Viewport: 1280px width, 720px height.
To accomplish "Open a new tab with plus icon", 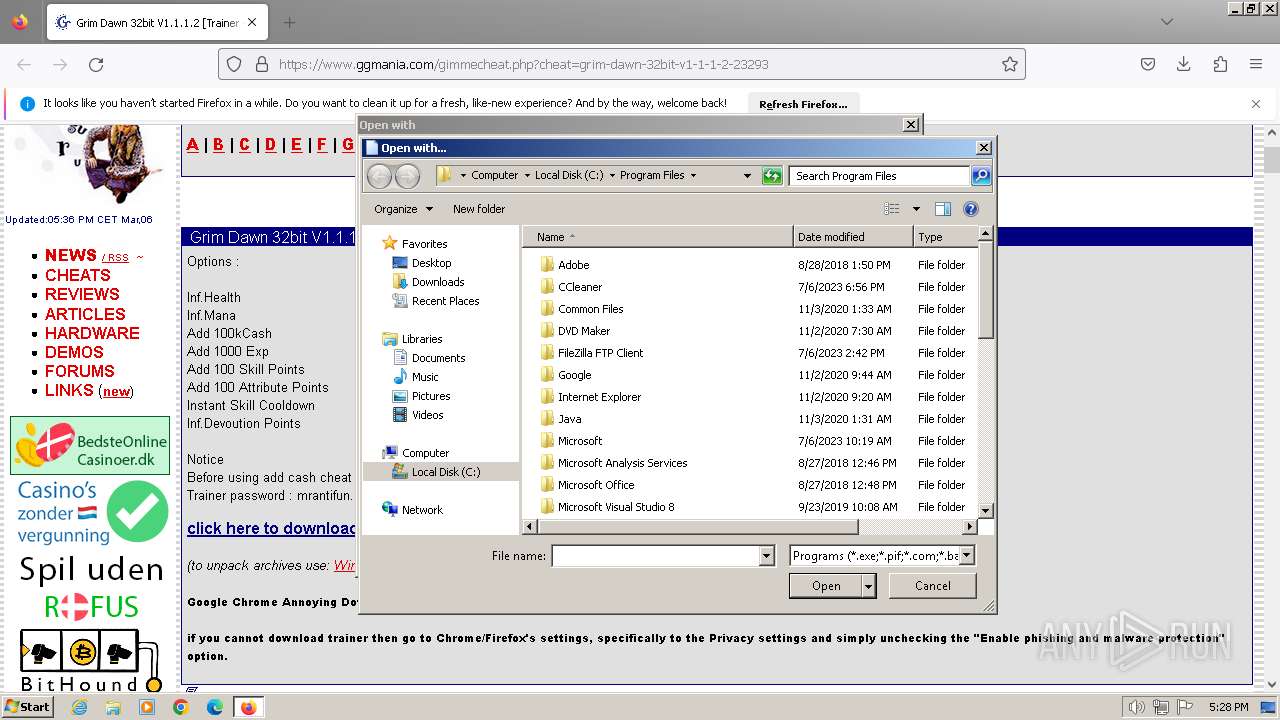I will 289,22.
